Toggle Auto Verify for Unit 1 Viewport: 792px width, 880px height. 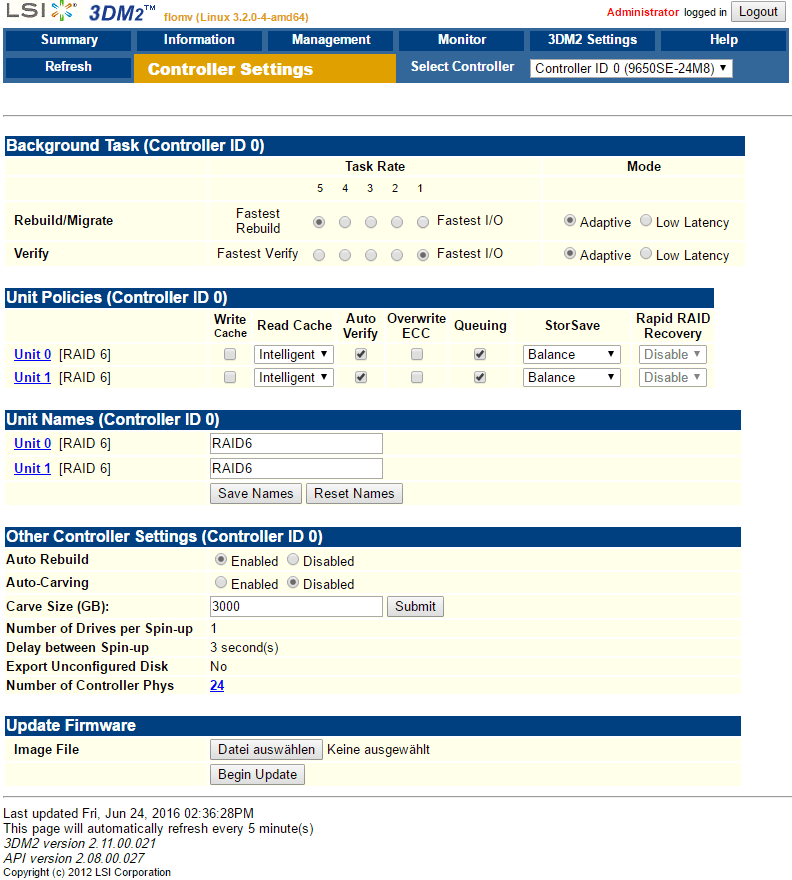tap(361, 377)
